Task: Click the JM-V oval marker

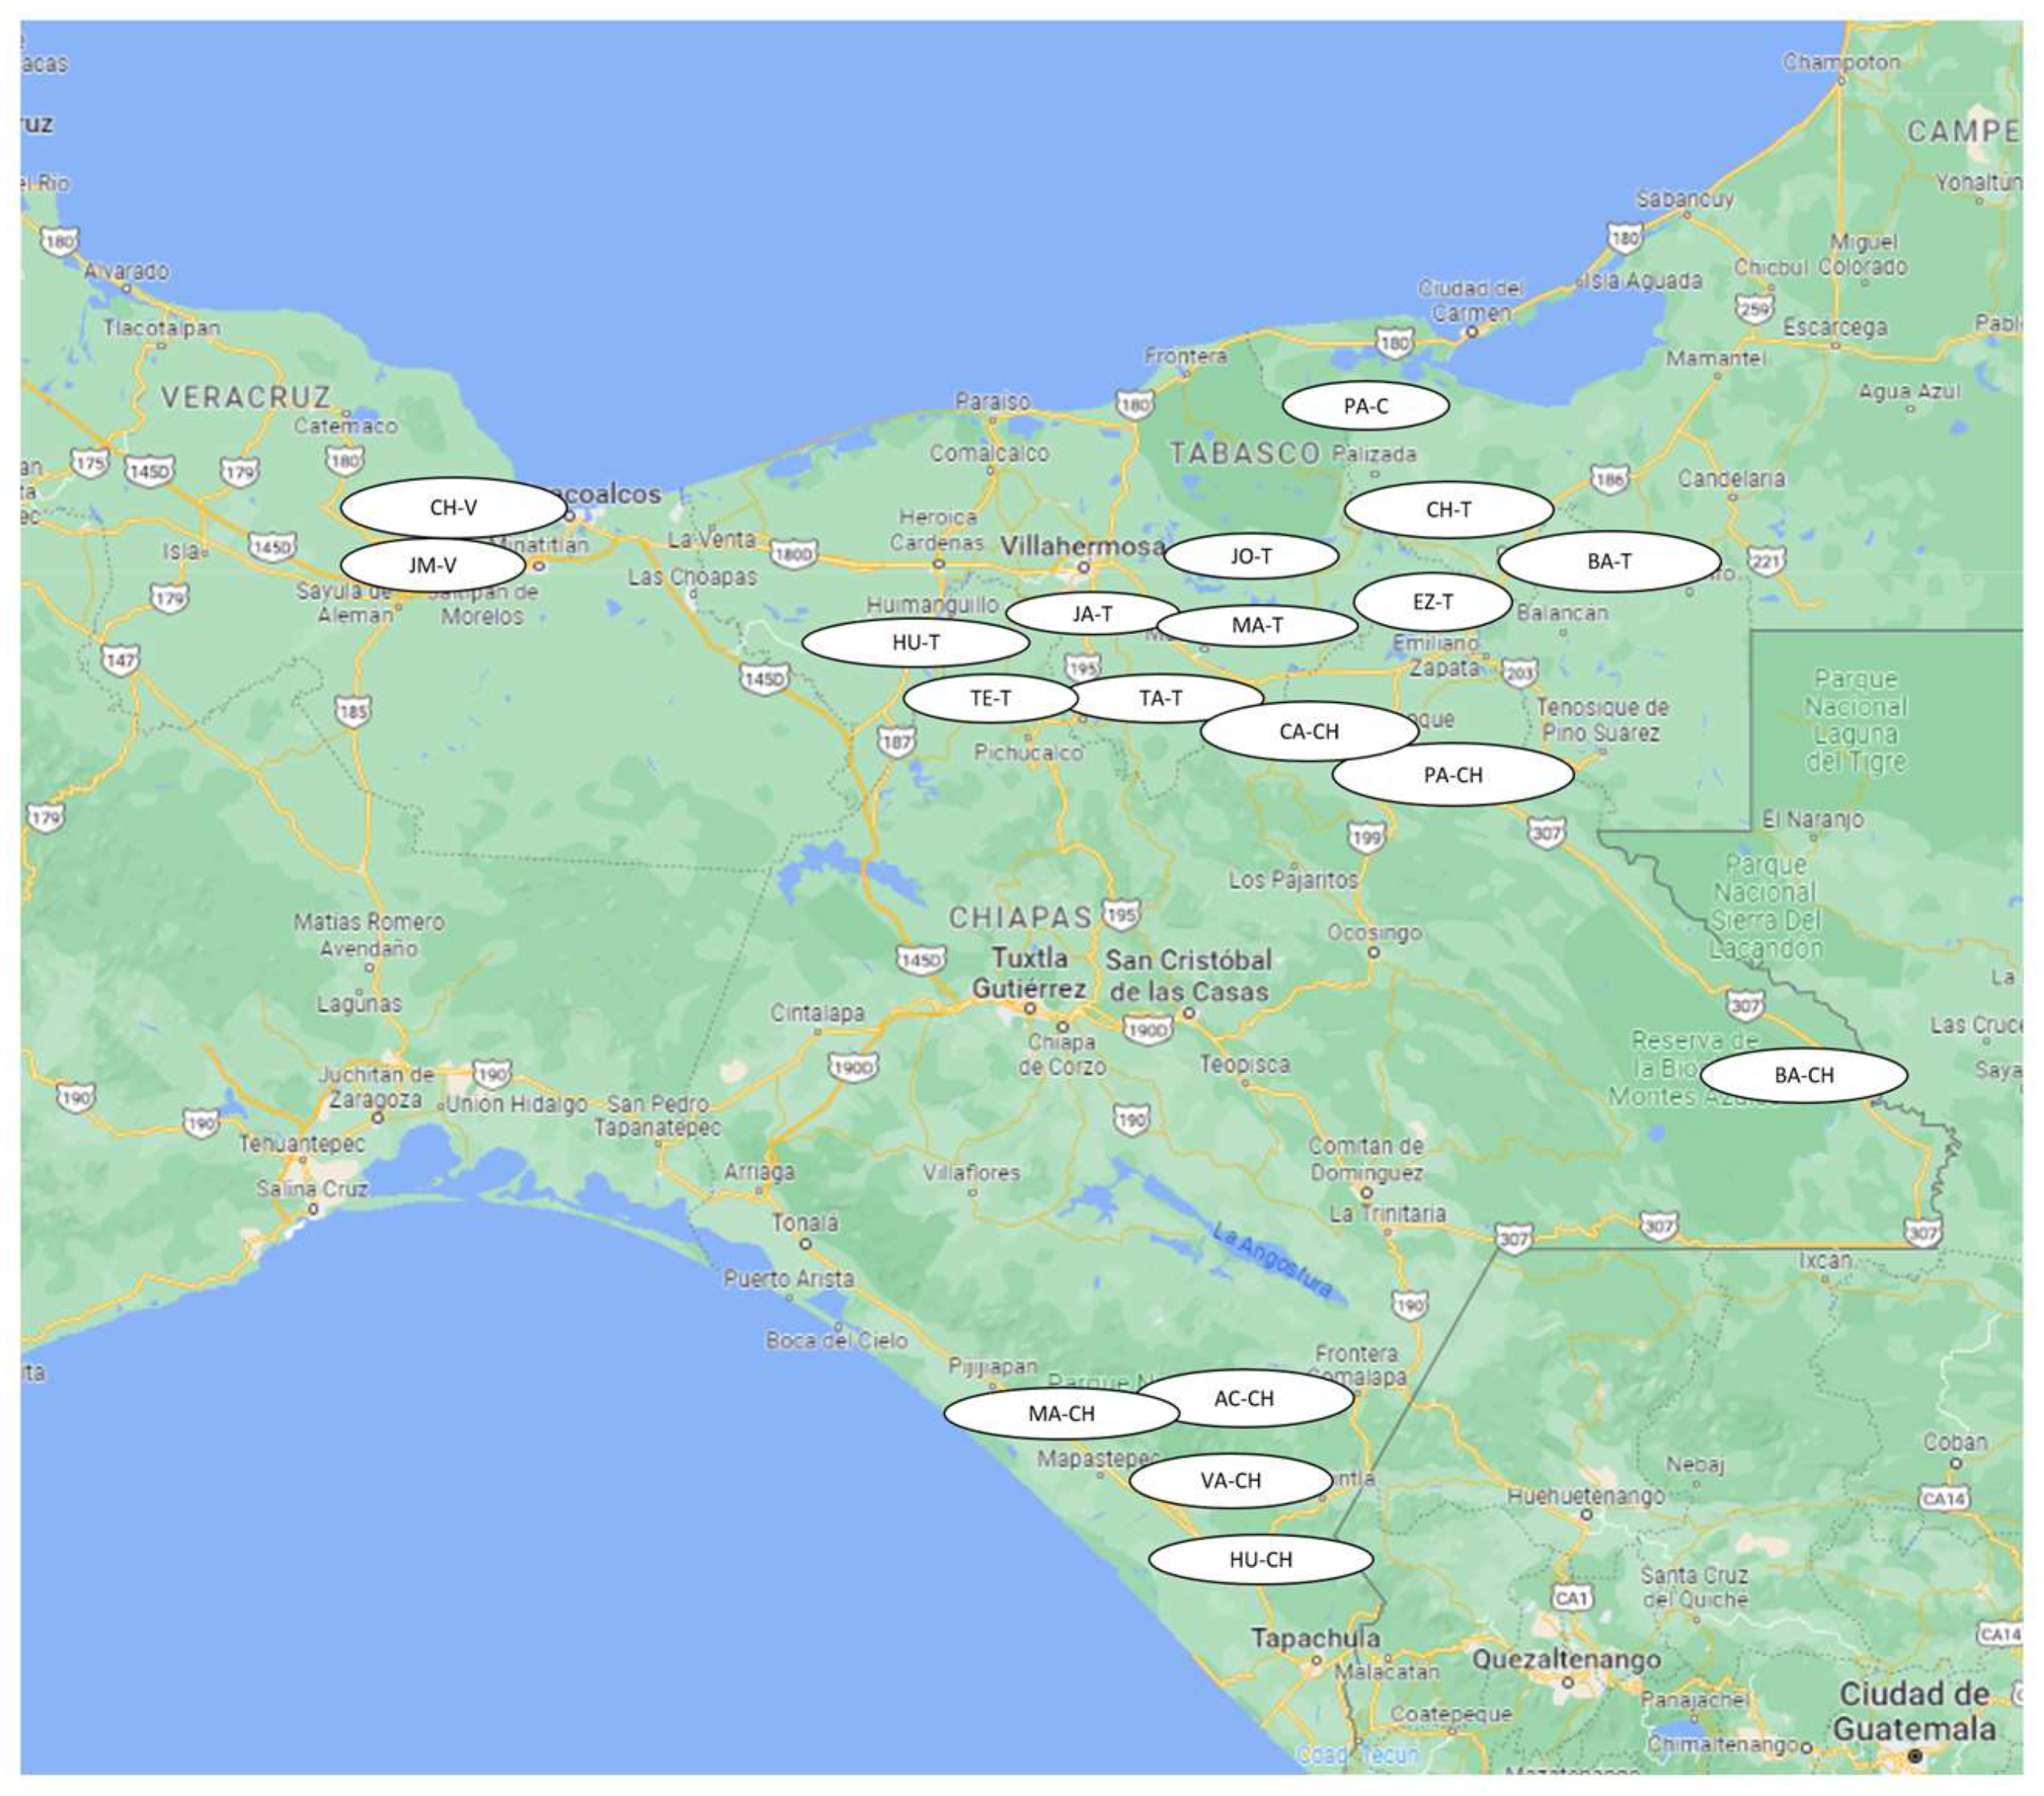Action: tap(432, 565)
